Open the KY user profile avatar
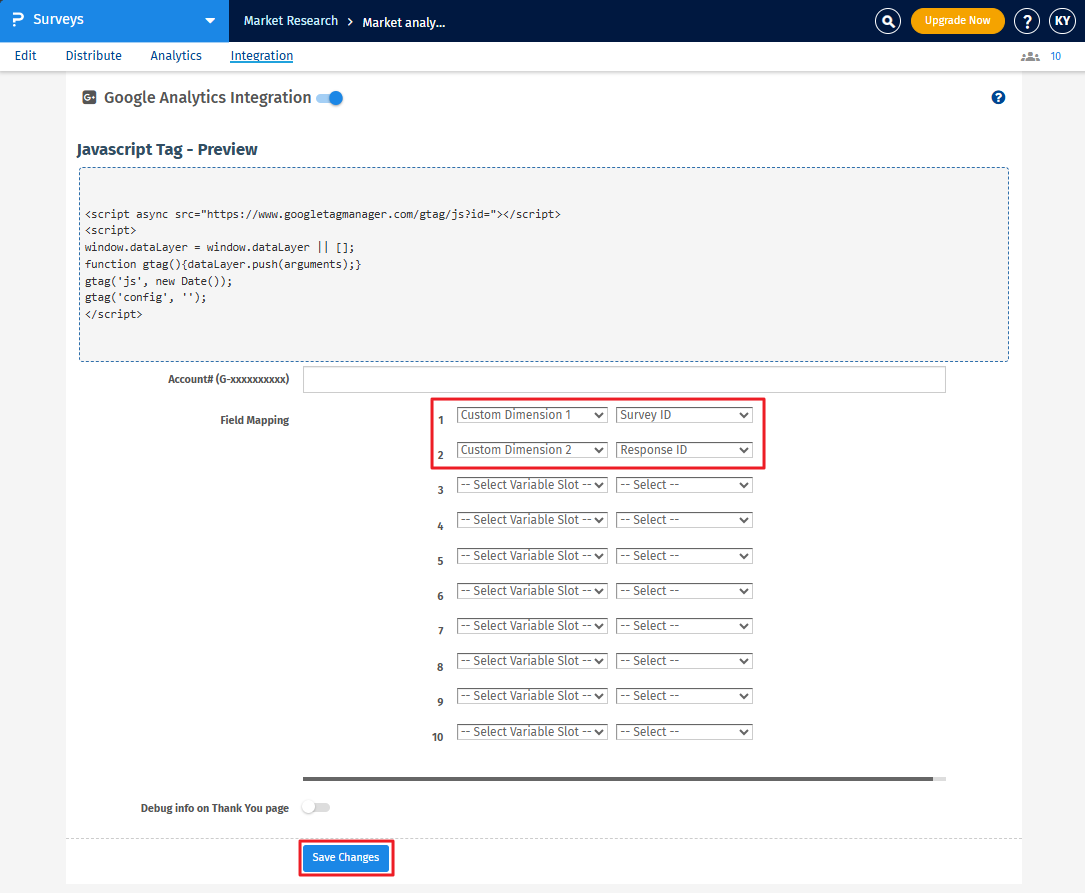Viewport: 1085px width, 893px height. [1062, 21]
